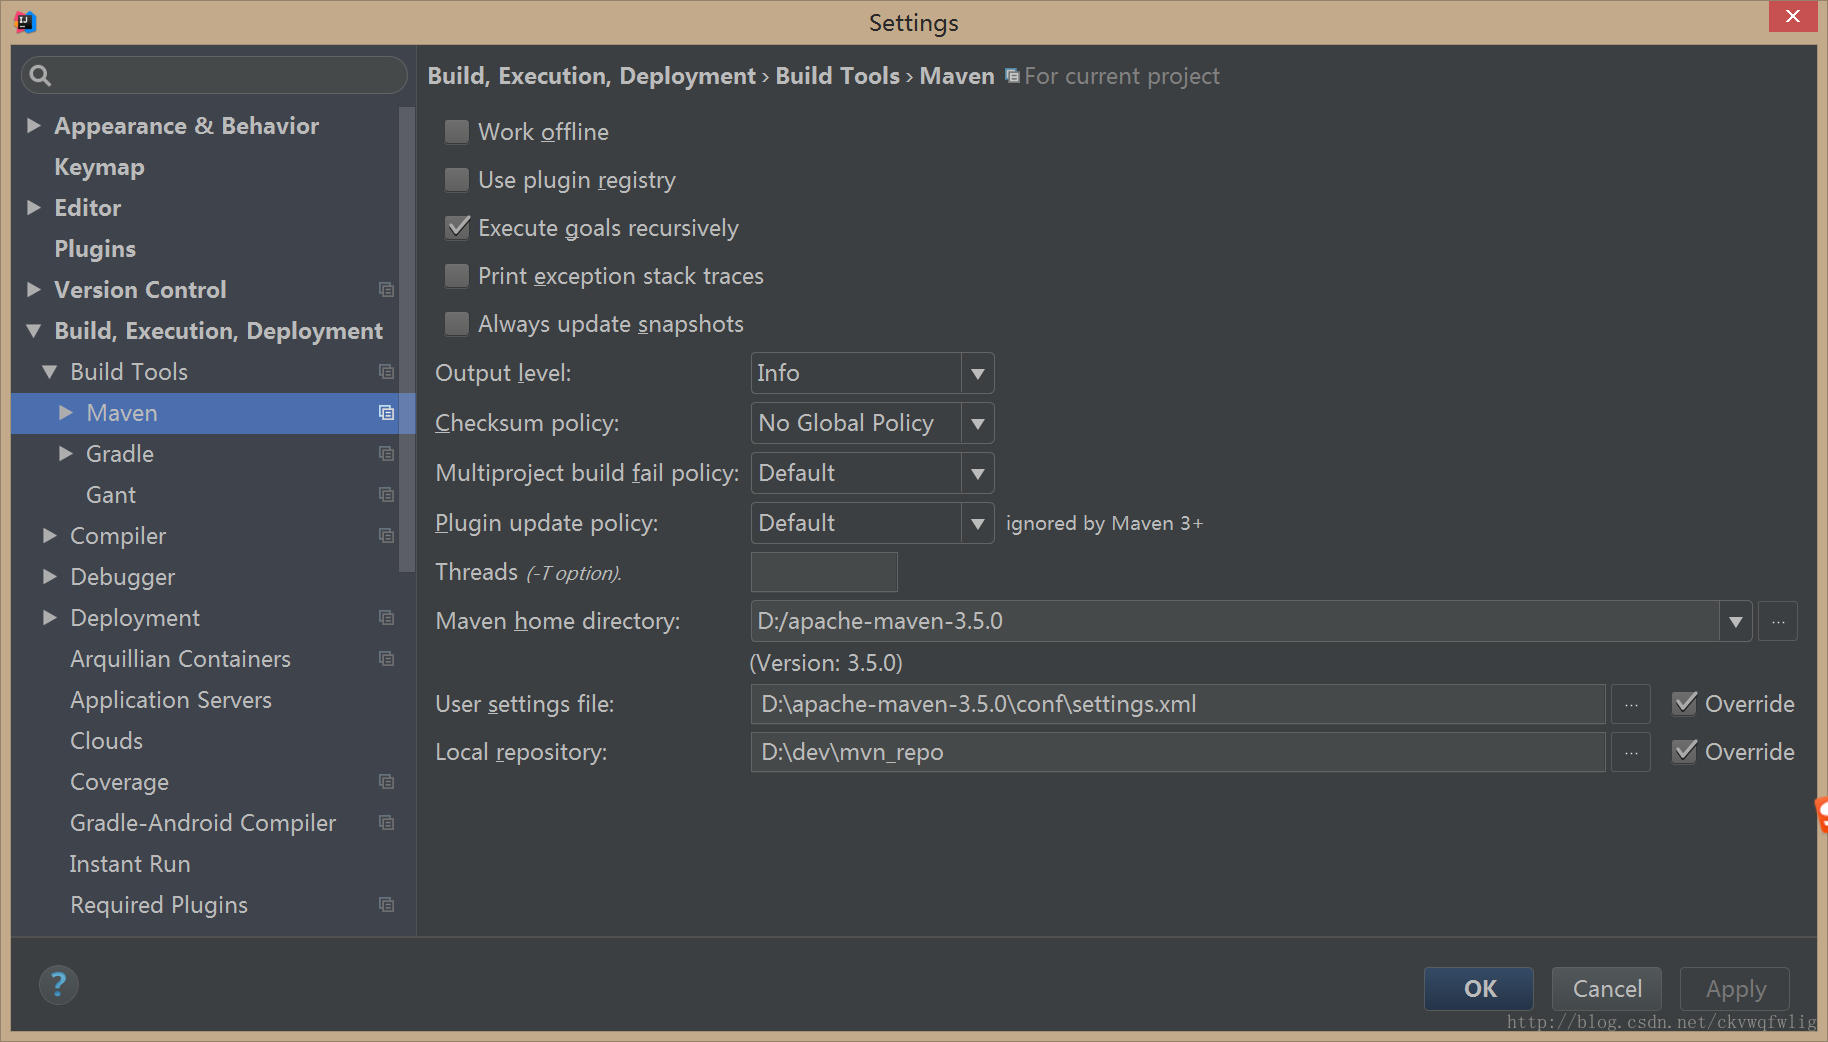Toggle Override for Local repository
The width and height of the screenshot is (1828, 1042).
(1685, 752)
